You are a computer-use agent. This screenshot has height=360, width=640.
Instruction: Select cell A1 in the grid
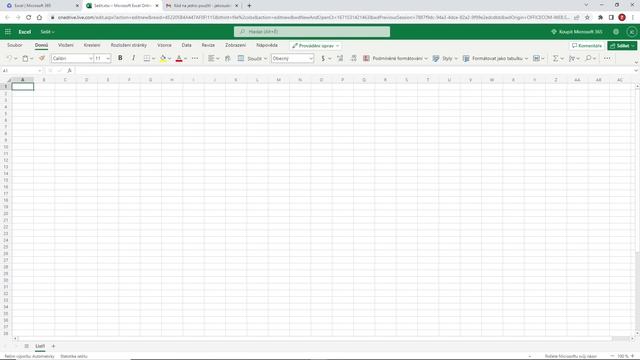23,87
